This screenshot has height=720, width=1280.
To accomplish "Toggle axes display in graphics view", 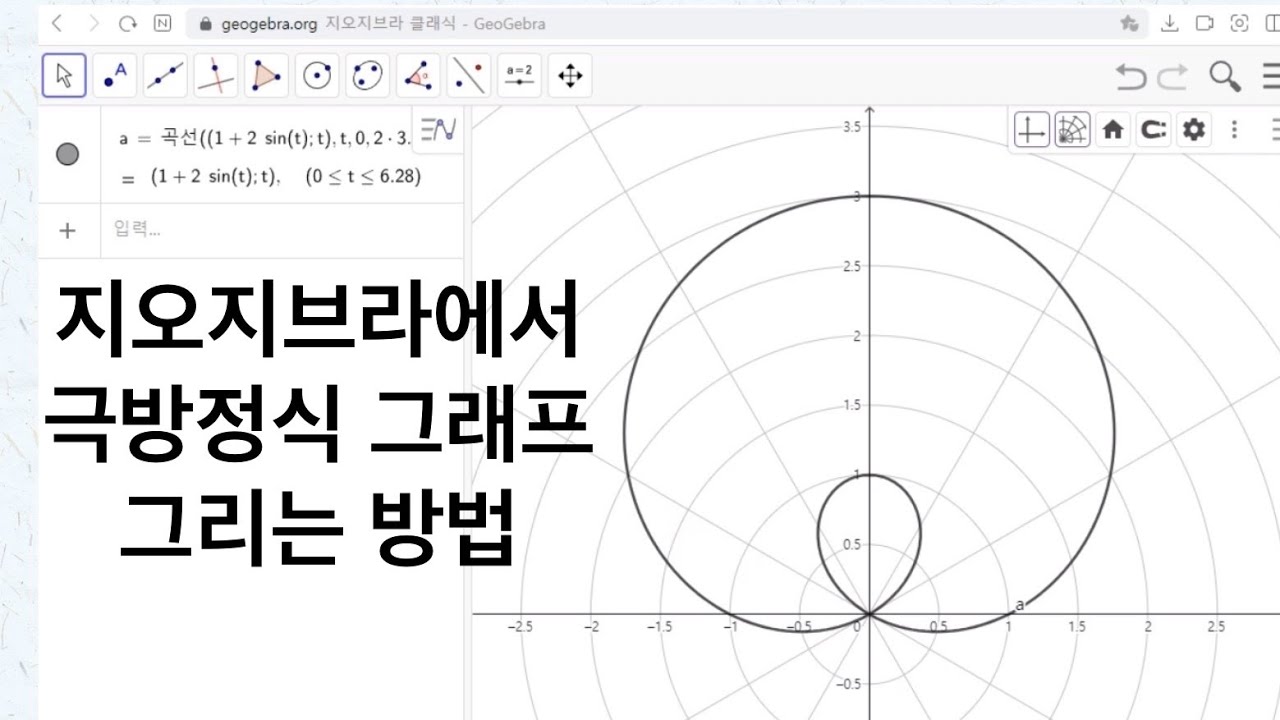I will [1031, 129].
